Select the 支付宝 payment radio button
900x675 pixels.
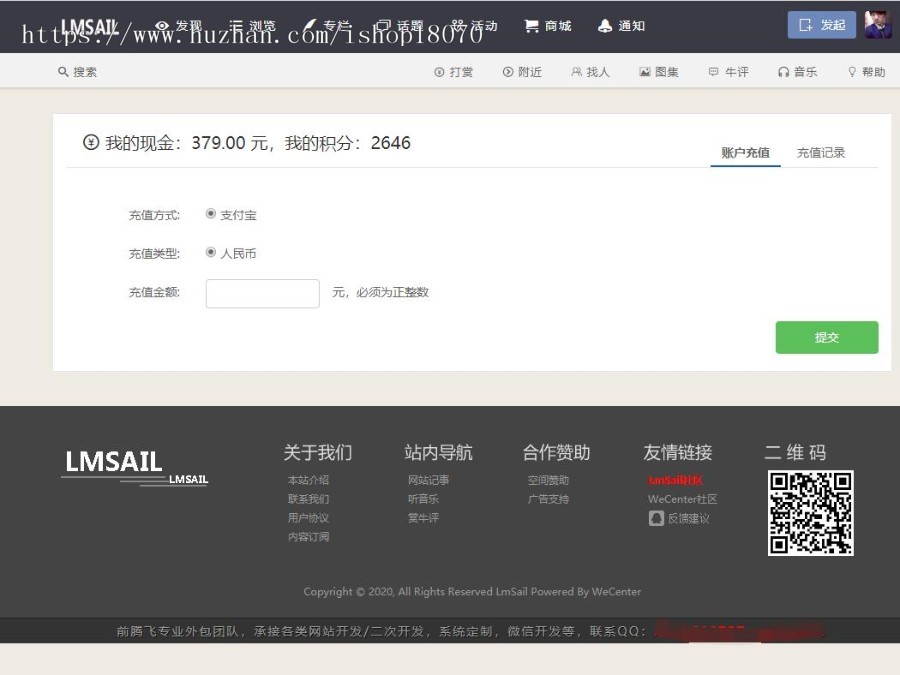click(x=211, y=214)
